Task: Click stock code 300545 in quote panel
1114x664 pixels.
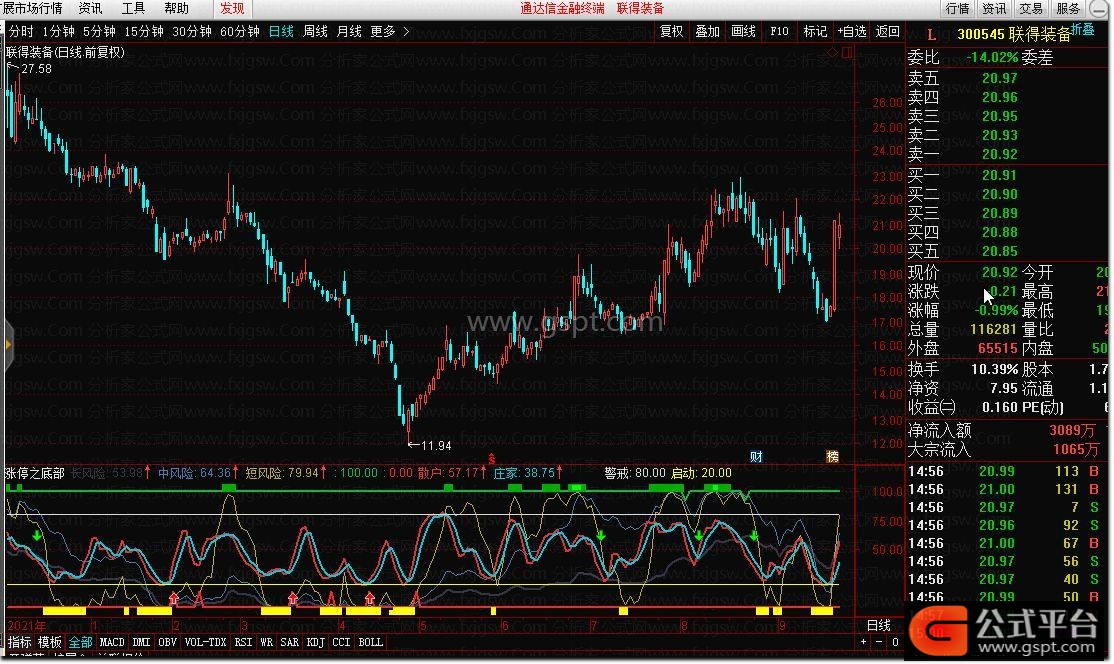Action: pos(981,34)
